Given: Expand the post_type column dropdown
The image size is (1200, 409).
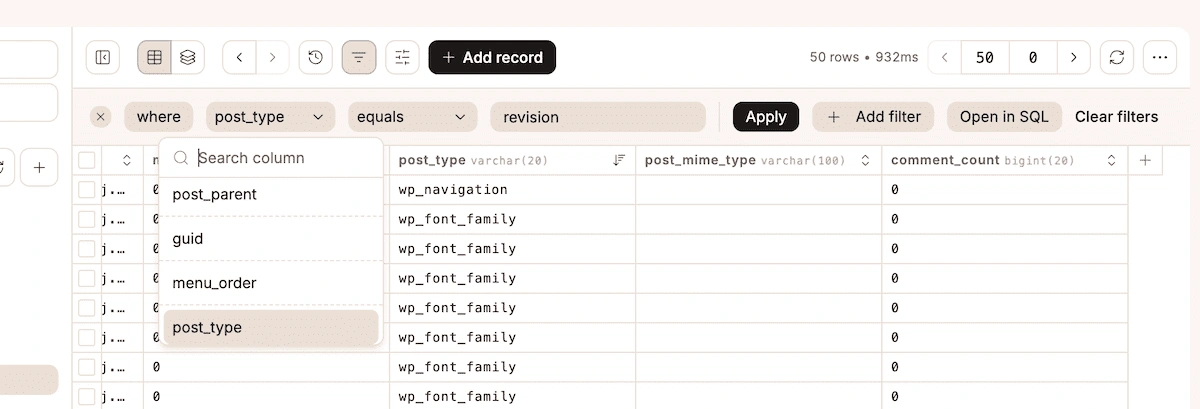Looking at the screenshot, I should 270,117.
